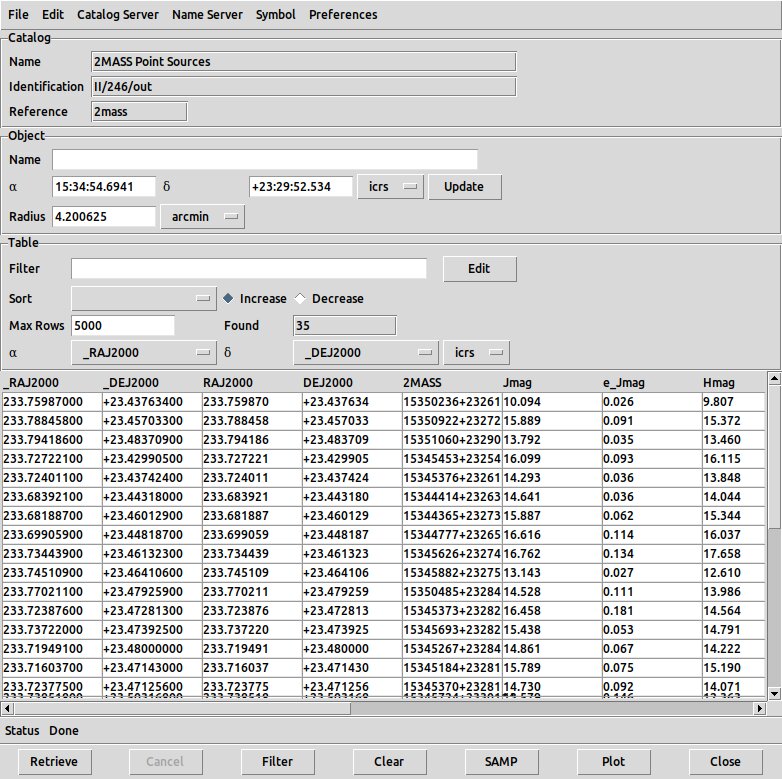
Task: Click the Edit filter button
Action: (x=480, y=269)
